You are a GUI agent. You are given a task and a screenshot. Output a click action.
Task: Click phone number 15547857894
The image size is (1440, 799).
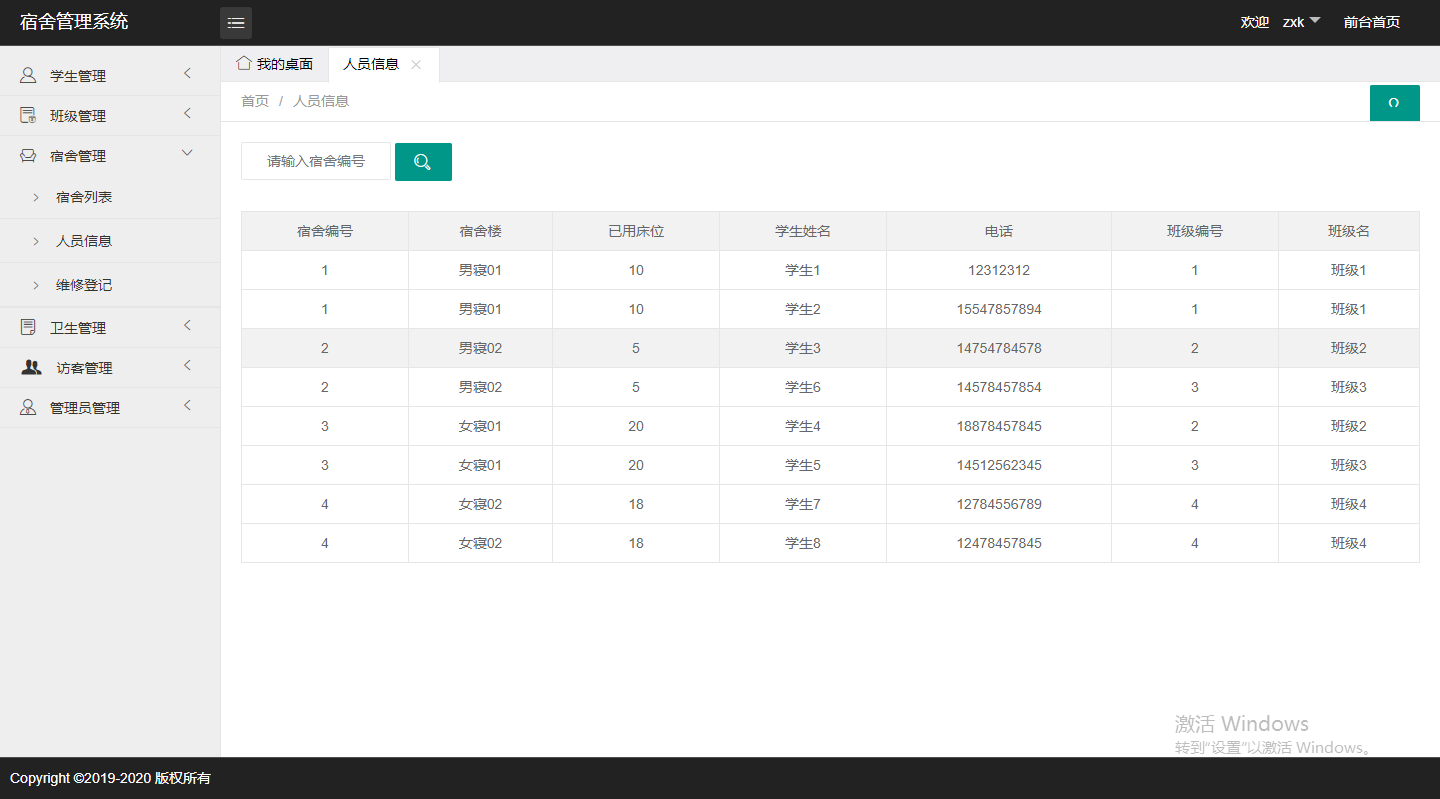pyautogui.click(x=999, y=309)
